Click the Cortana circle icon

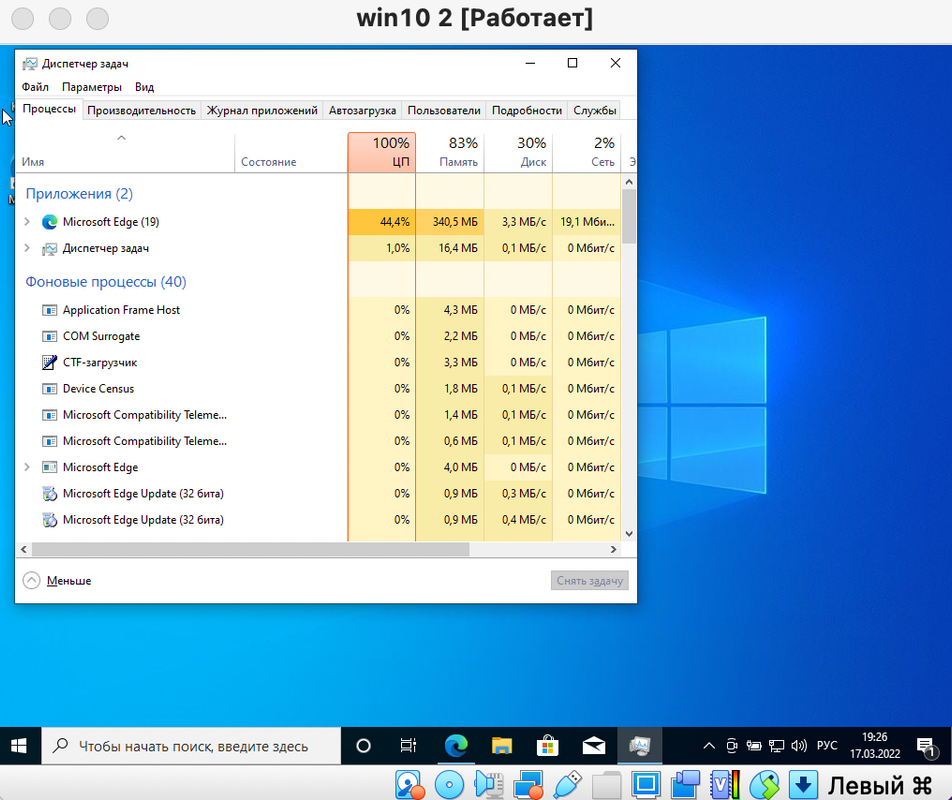pyautogui.click(x=363, y=745)
